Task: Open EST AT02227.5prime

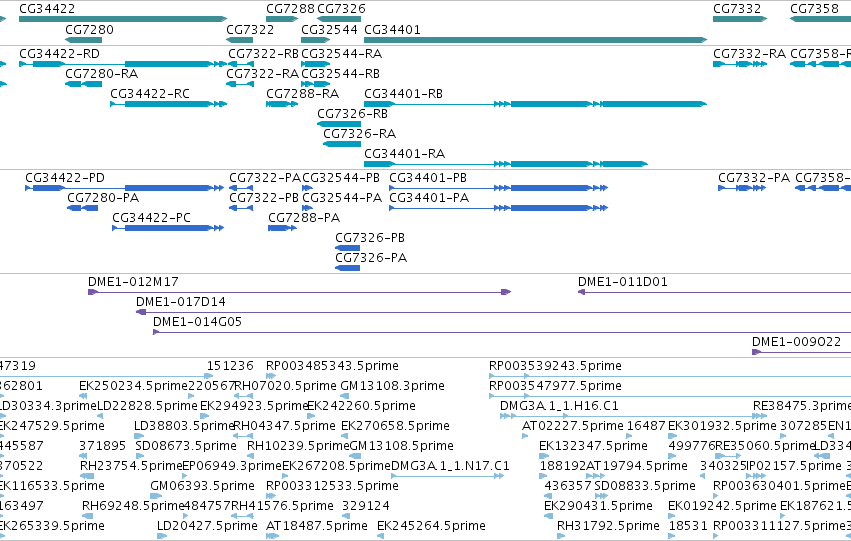Action: (x=525, y=436)
